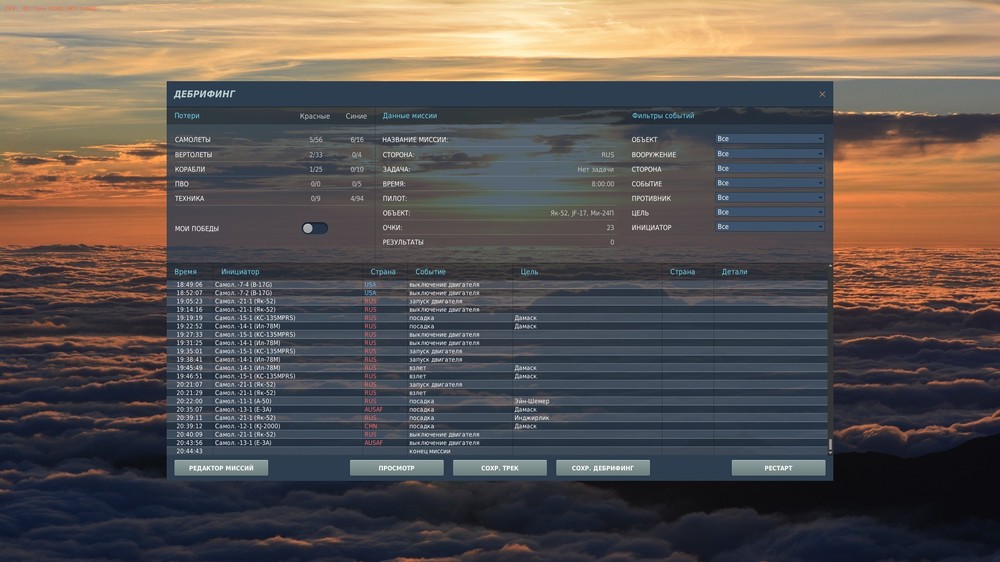Click the Очки value 23
This screenshot has width=1000, height=562.
click(610, 228)
